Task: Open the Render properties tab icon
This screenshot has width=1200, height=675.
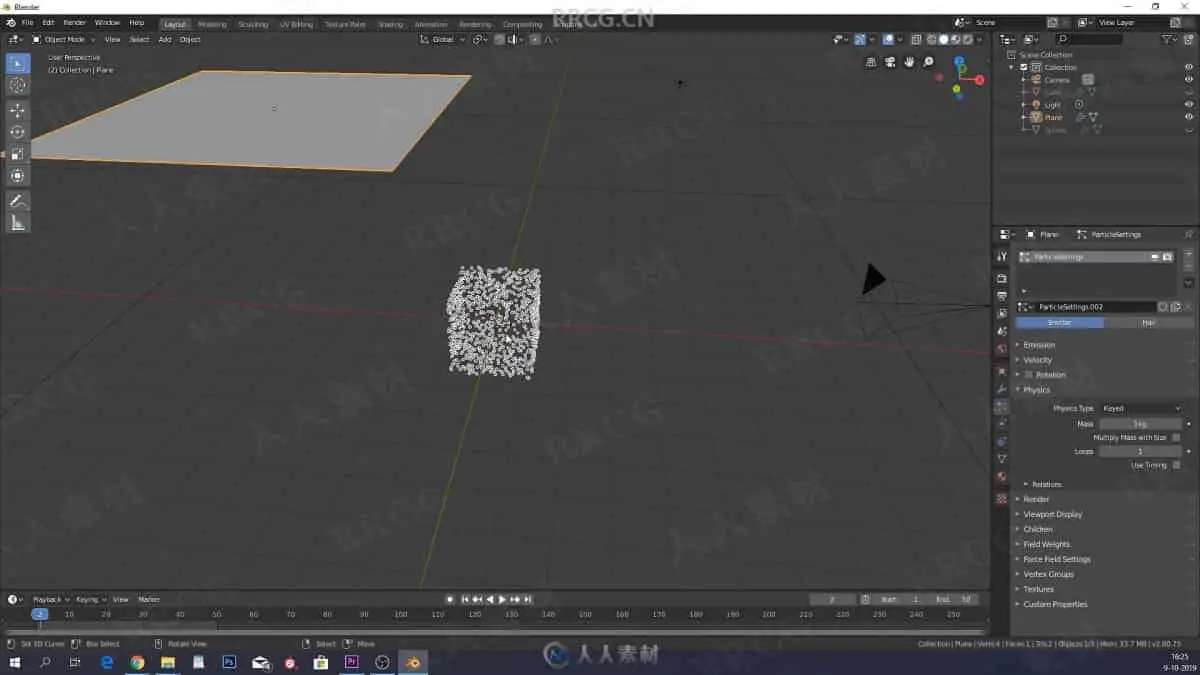Action: (x=1001, y=278)
